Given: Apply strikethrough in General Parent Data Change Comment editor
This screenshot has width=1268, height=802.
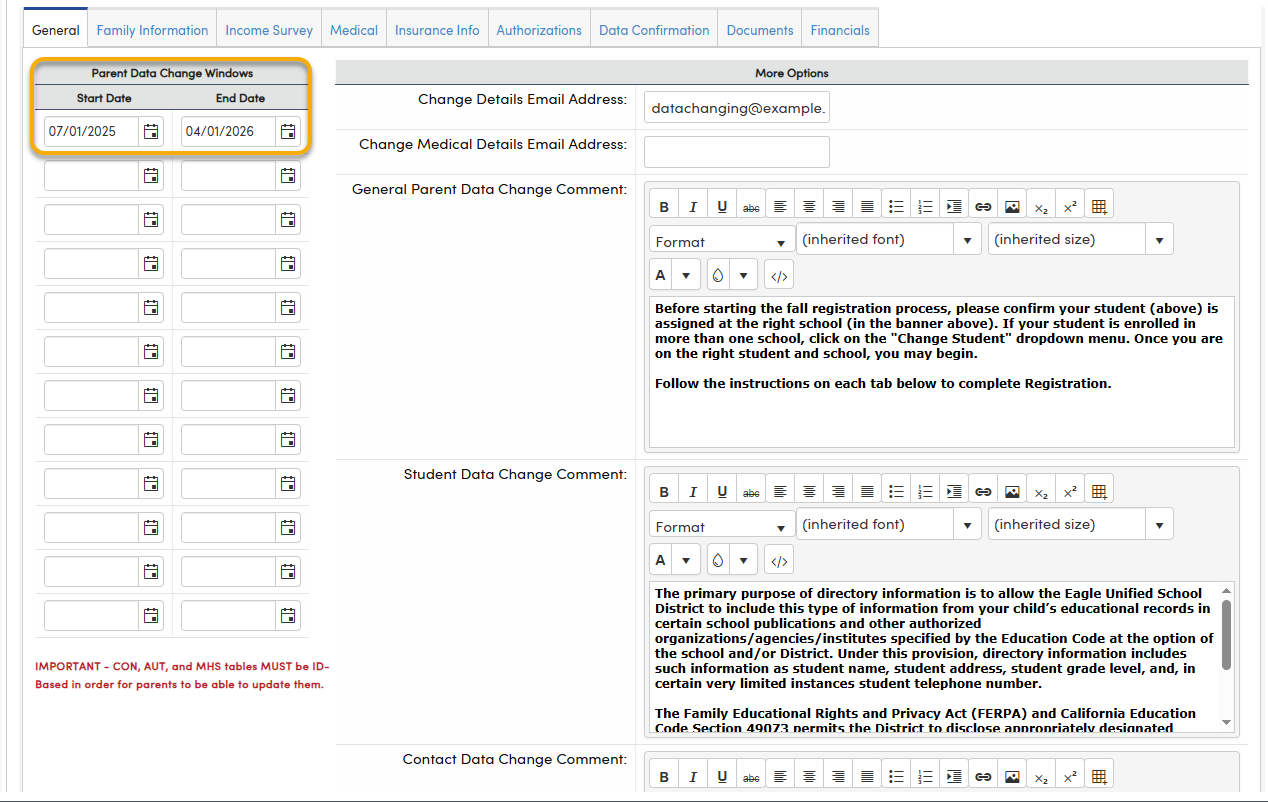Looking at the screenshot, I should (751, 206).
